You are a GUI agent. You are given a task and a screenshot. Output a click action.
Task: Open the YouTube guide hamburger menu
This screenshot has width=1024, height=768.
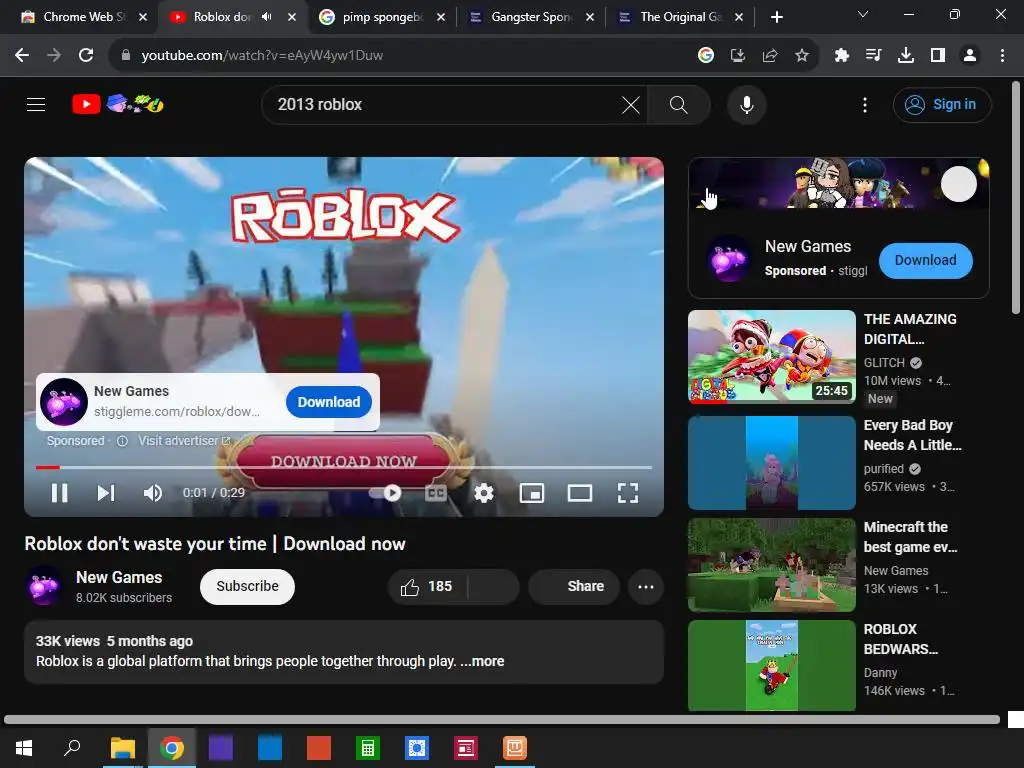click(36, 104)
